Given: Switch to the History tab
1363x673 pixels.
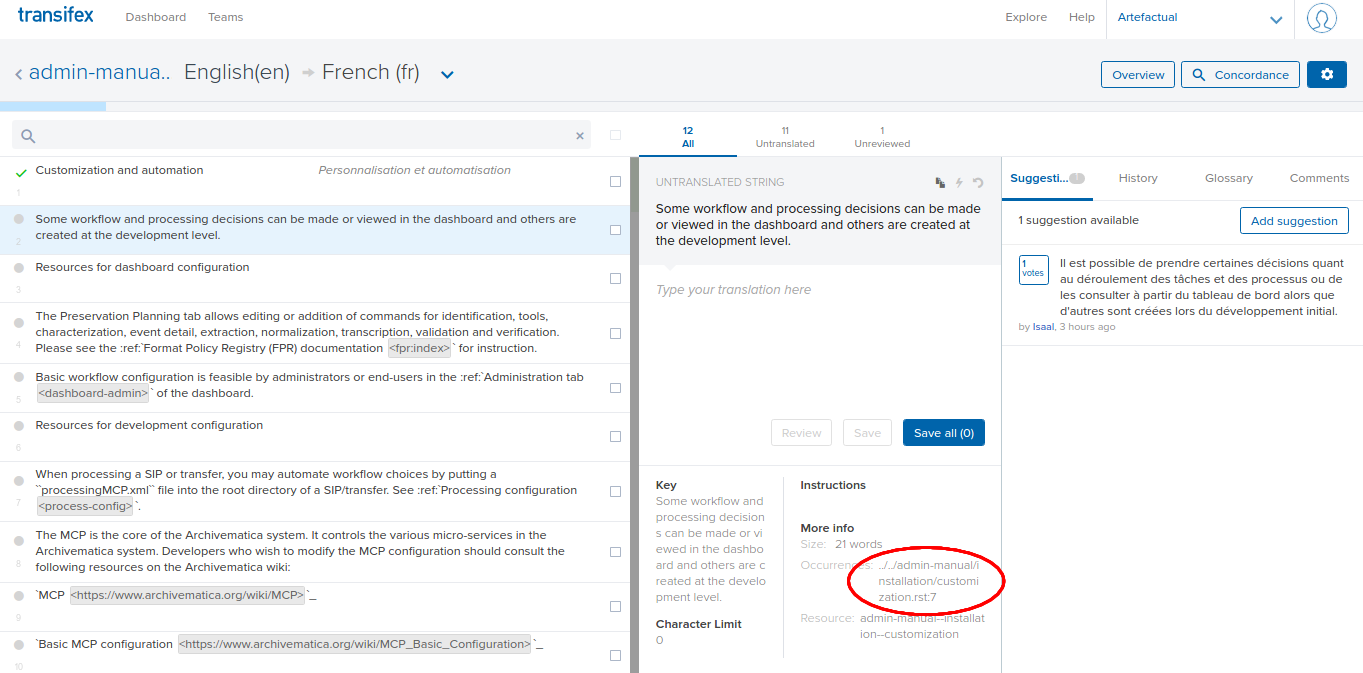Looking at the screenshot, I should [x=1137, y=178].
